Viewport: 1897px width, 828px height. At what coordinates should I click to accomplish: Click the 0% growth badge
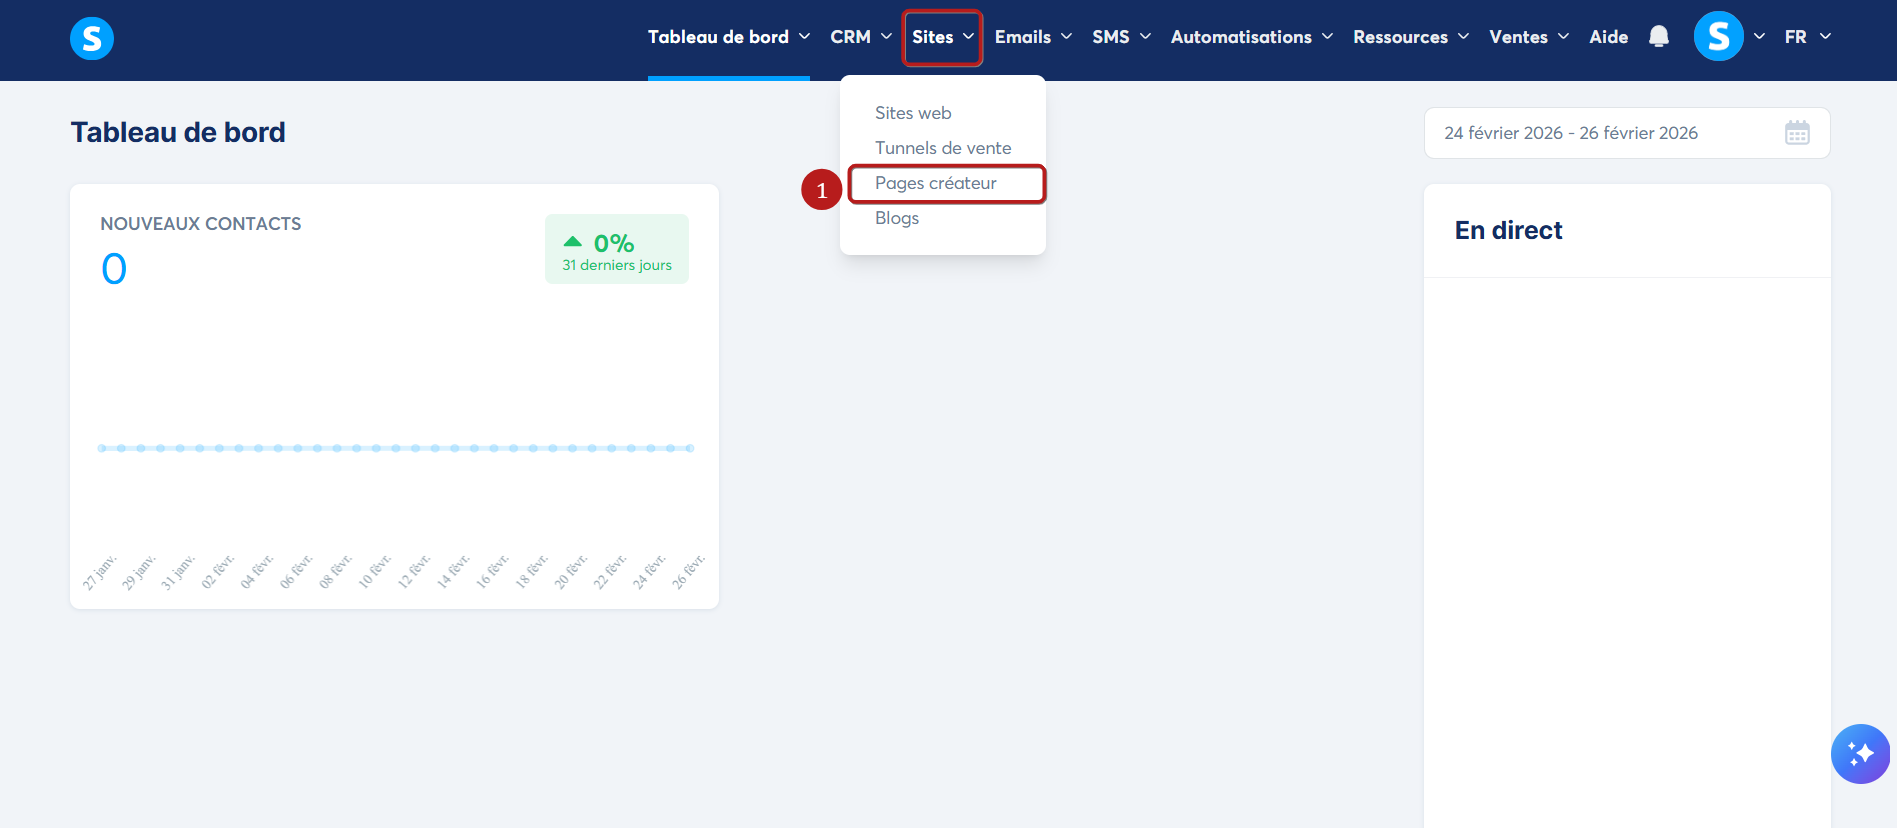(x=616, y=249)
